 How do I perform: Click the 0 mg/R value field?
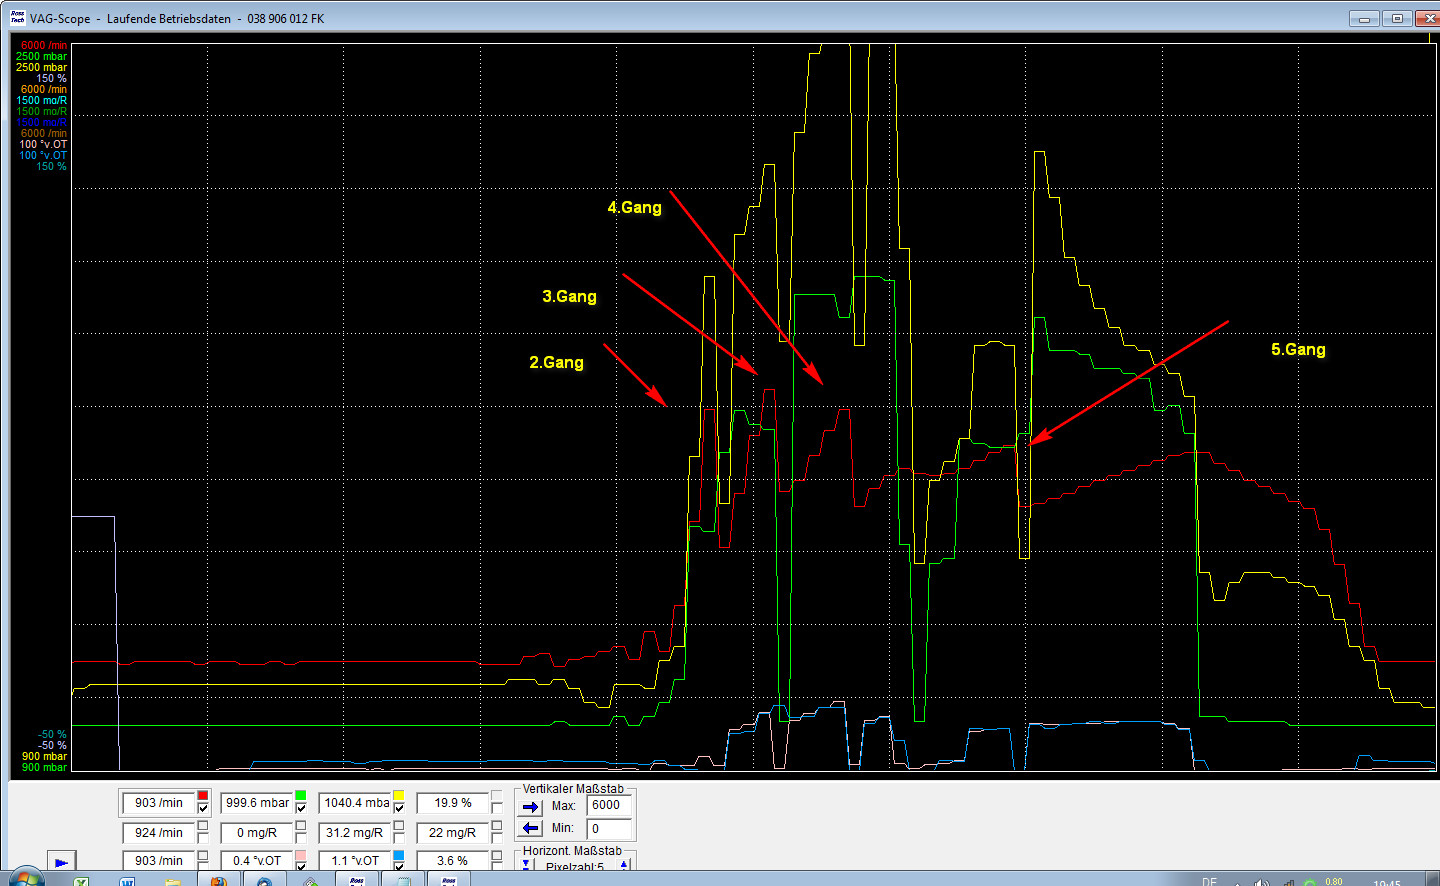(x=256, y=833)
